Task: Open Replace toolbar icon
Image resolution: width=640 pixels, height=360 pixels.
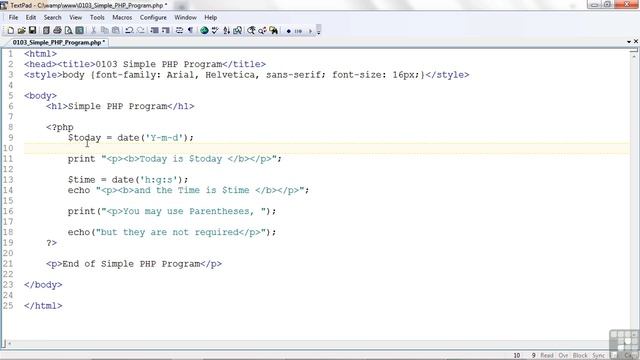Action: click(262, 31)
